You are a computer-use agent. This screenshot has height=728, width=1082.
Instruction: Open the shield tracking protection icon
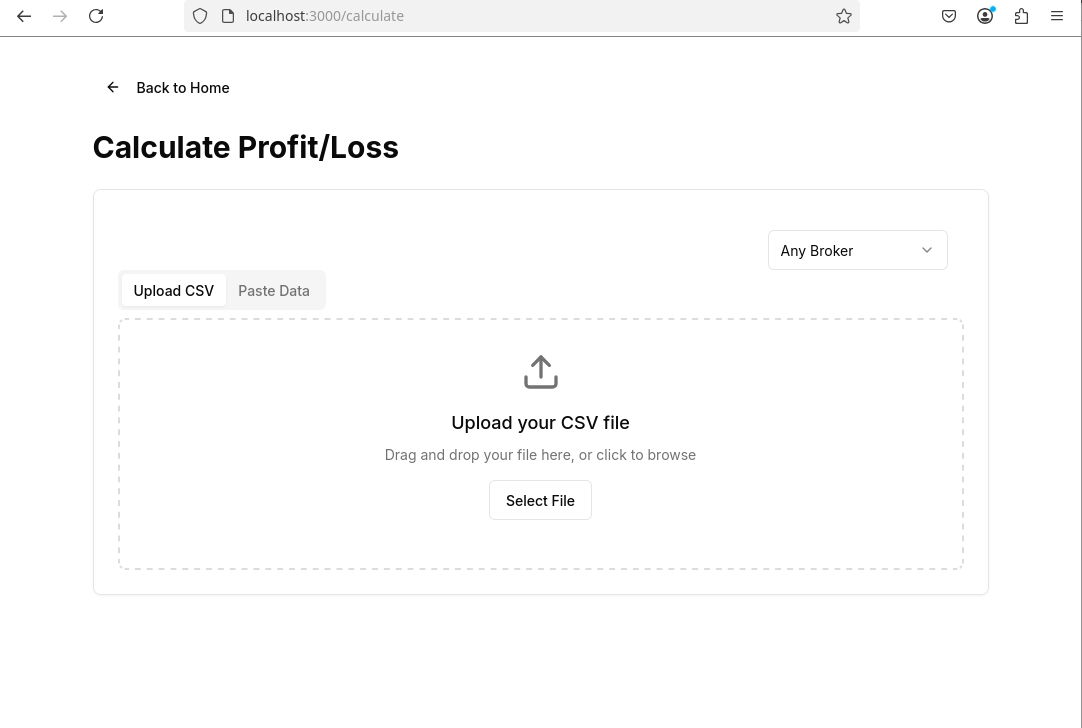tap(199, 16)
